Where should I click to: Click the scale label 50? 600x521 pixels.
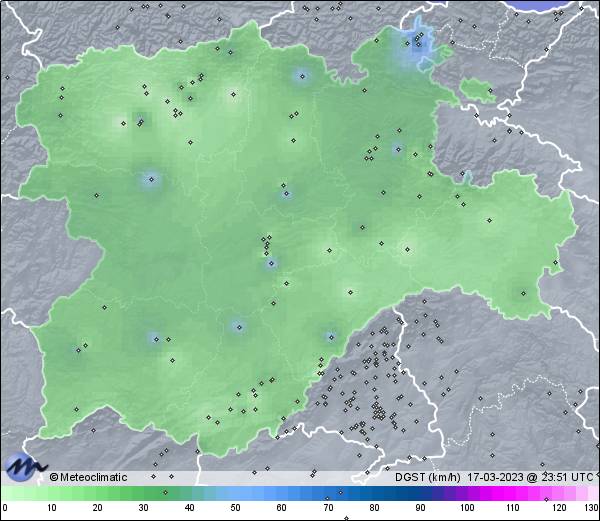pos(235,508)
